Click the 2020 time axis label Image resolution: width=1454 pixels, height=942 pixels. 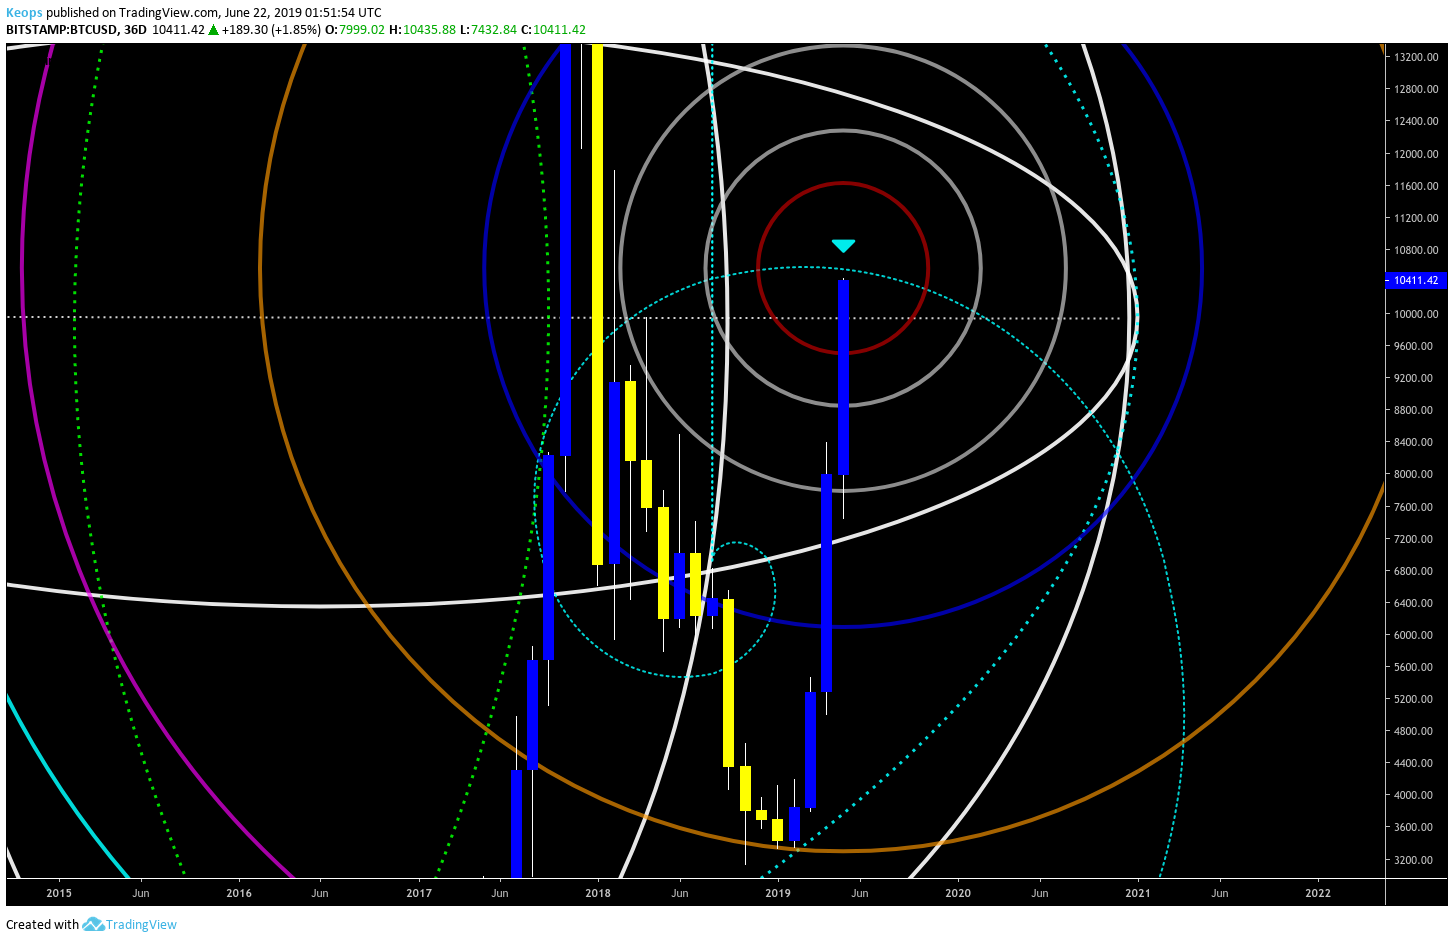click(958, 893)
